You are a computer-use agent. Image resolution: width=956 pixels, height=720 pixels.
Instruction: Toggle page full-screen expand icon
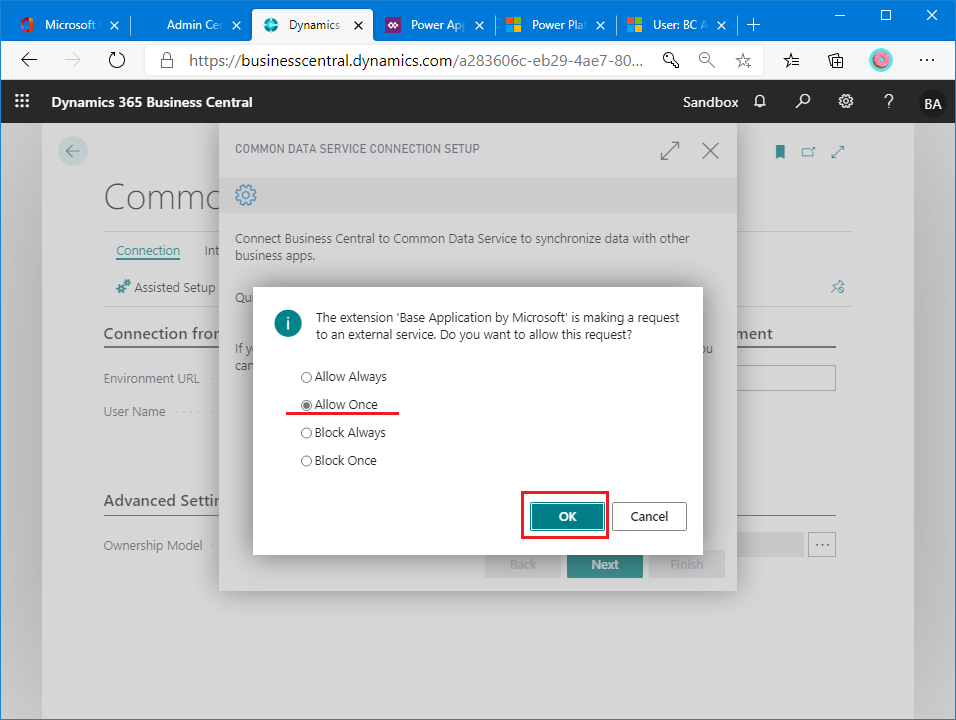(x=838, y=152)
